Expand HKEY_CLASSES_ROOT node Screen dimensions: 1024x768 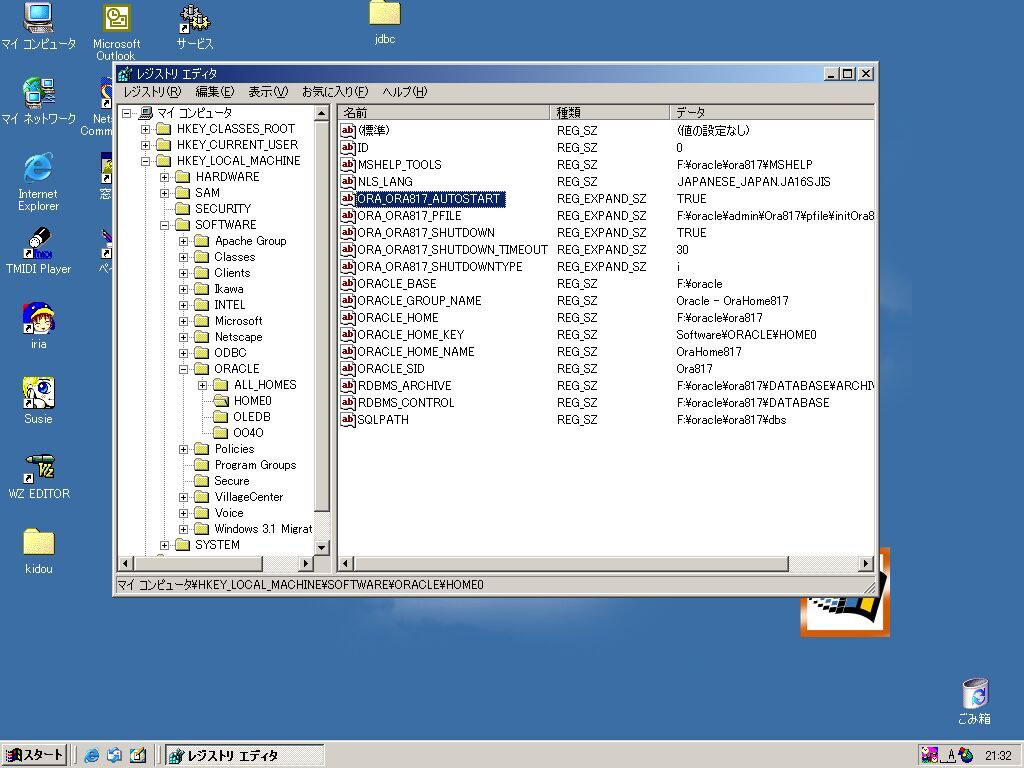(x=146, y=129)
